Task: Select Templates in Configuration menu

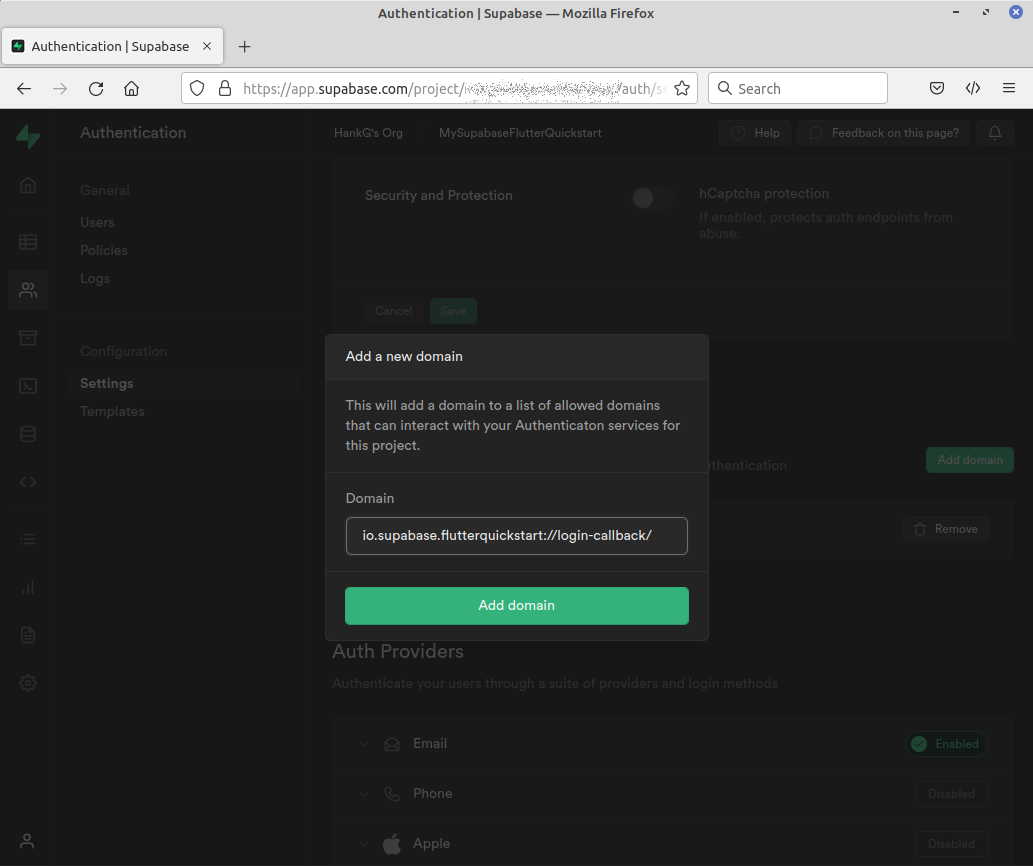Action: 112,411
